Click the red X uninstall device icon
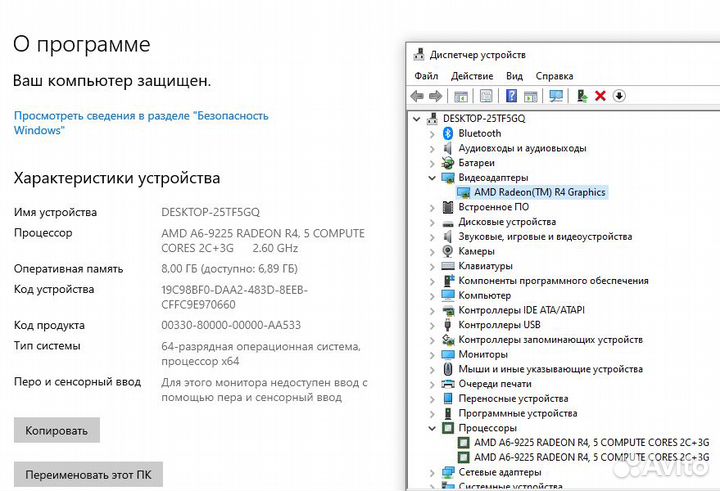720x491 pixels. click(600, 96)
